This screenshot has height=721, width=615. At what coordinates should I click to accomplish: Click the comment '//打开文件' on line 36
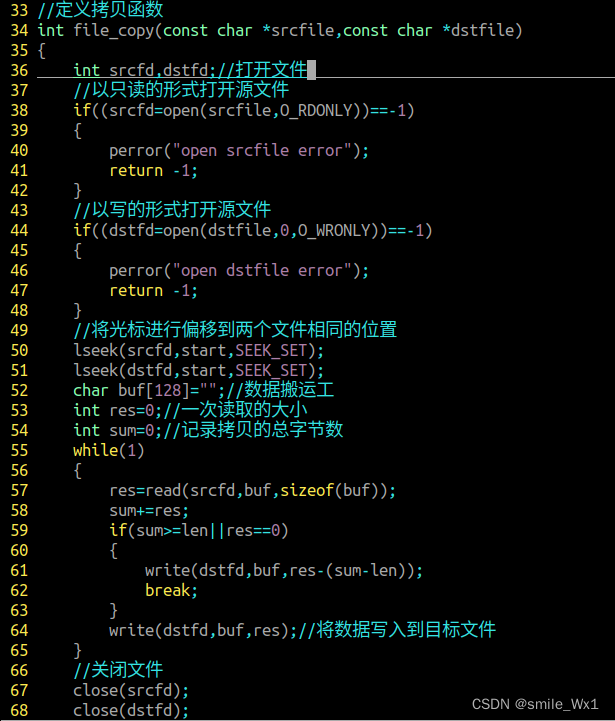pos(263,70)
